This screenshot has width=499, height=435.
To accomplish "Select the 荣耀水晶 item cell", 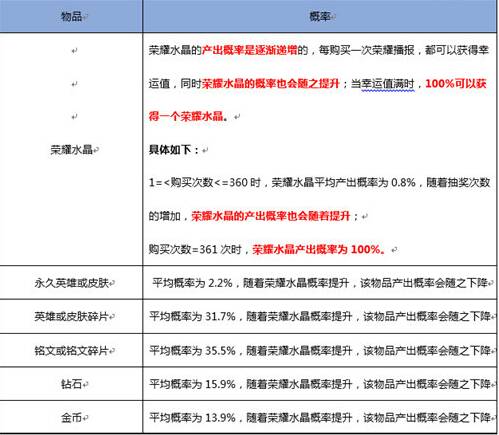I will coord(71,149).
